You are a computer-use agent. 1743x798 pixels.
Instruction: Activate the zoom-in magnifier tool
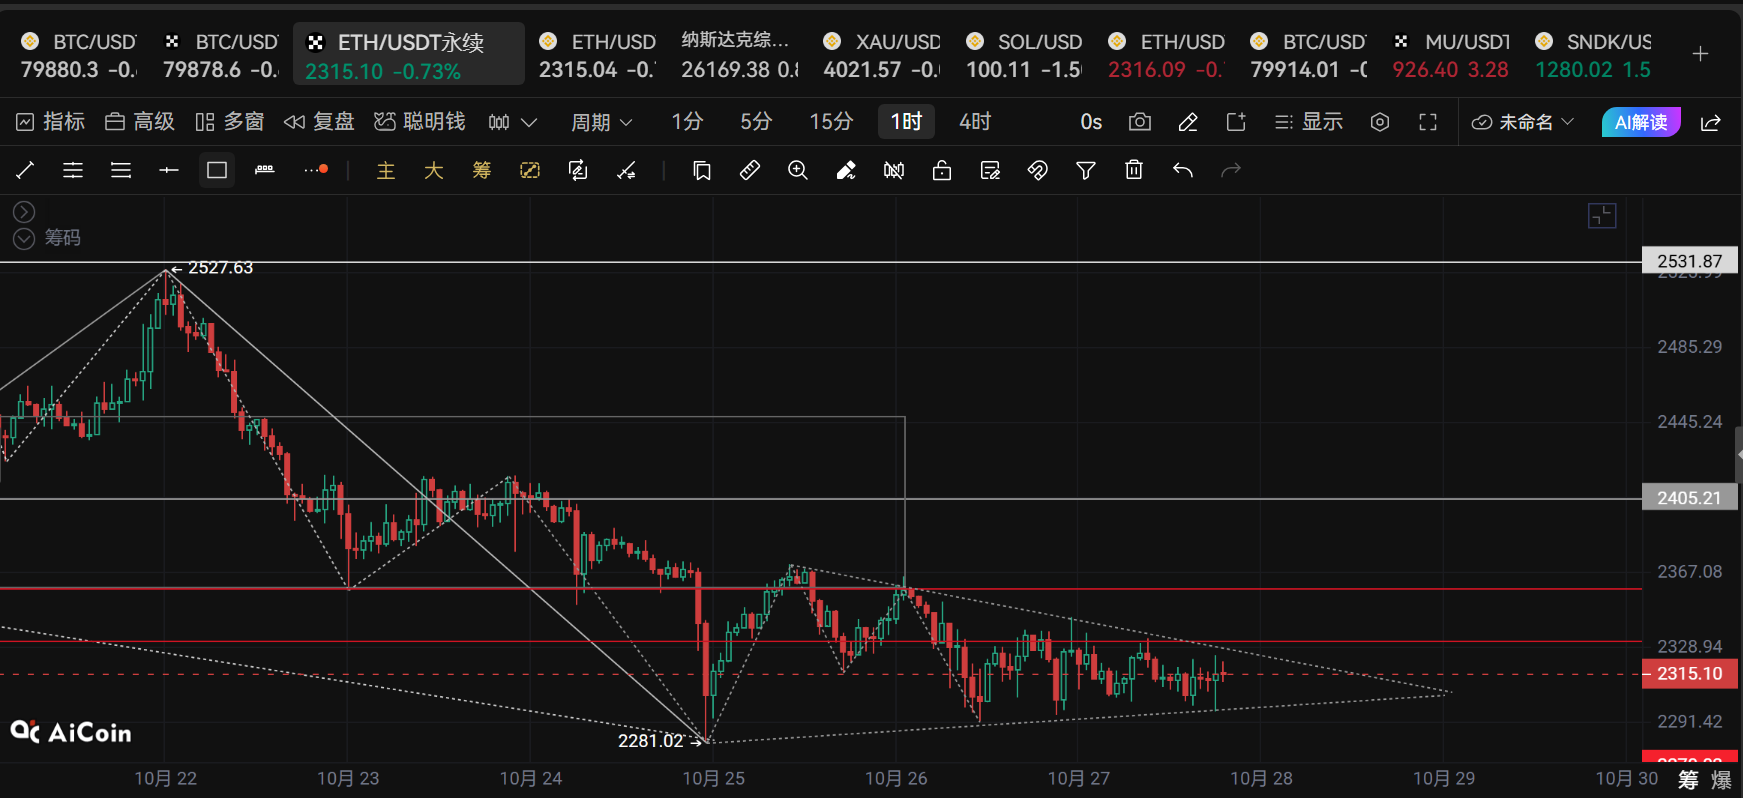pyautogui.click(x=798, y=171)
